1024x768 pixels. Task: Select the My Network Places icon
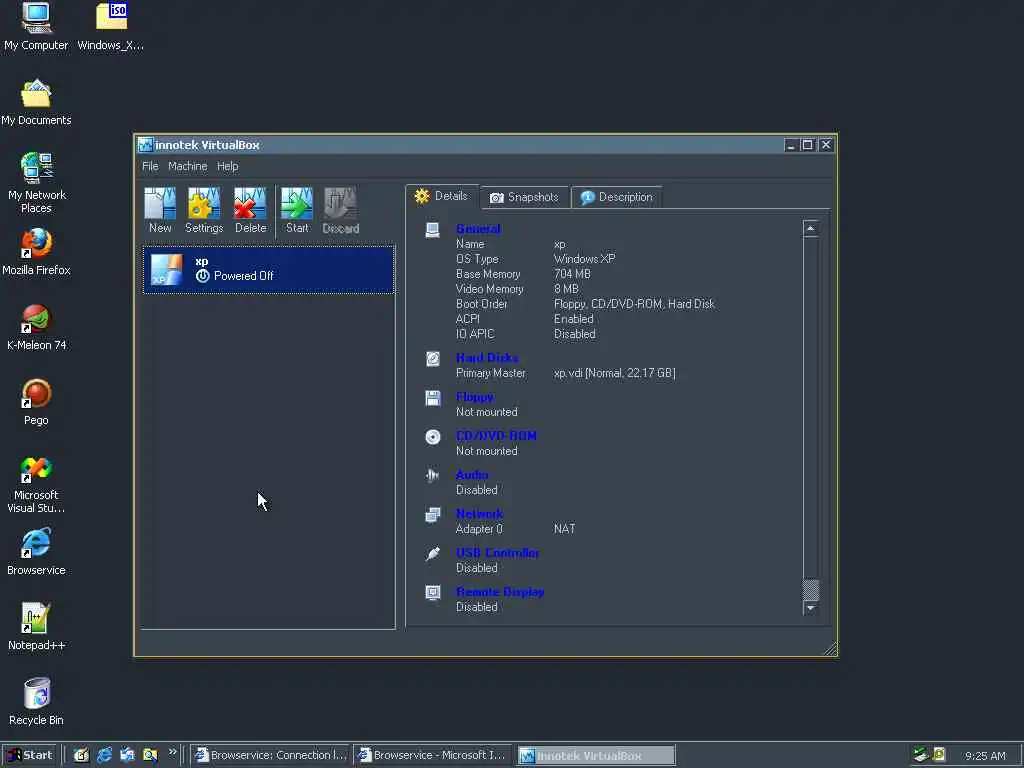click(37, 183)
